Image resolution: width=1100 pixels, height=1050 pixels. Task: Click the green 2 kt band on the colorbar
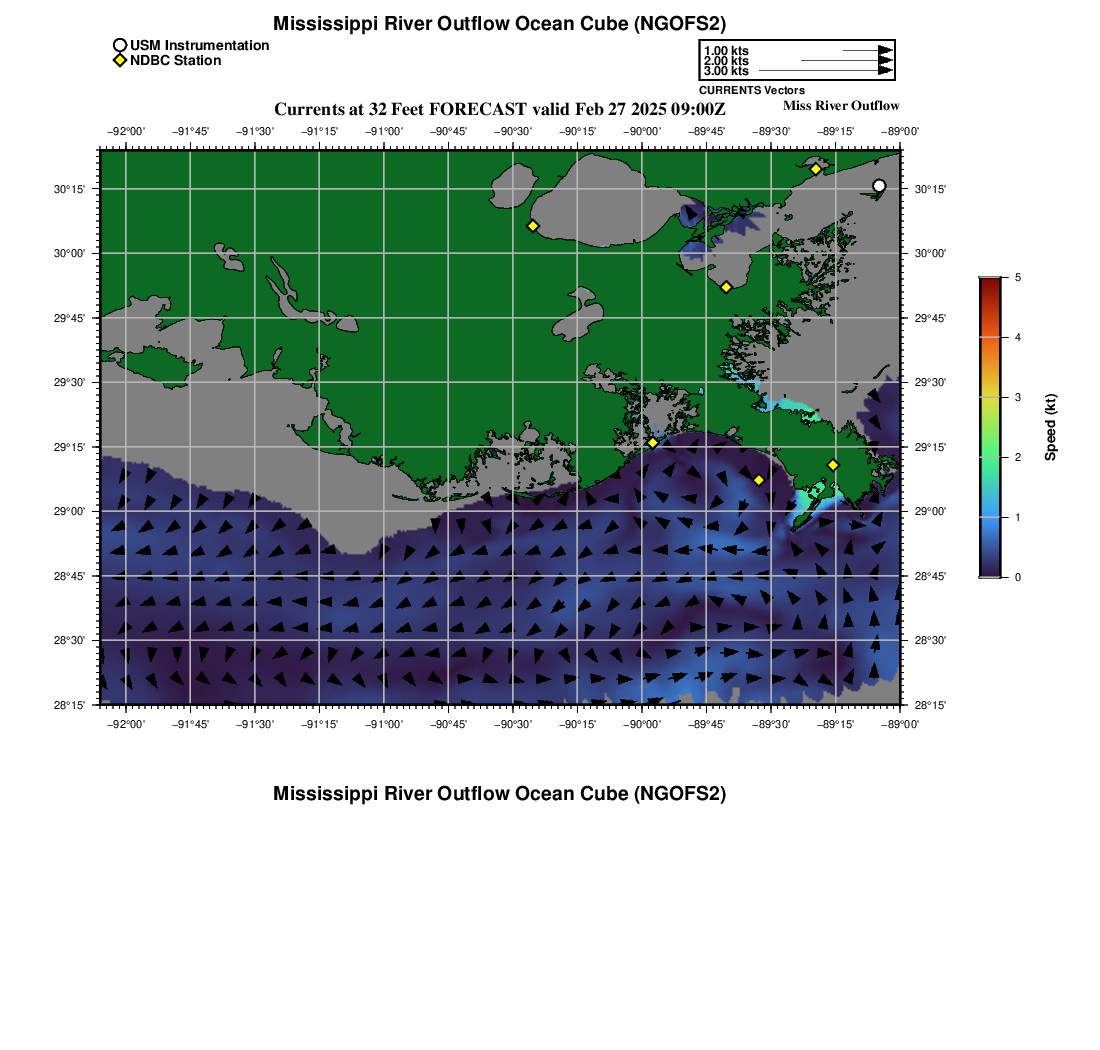(989, 457)
